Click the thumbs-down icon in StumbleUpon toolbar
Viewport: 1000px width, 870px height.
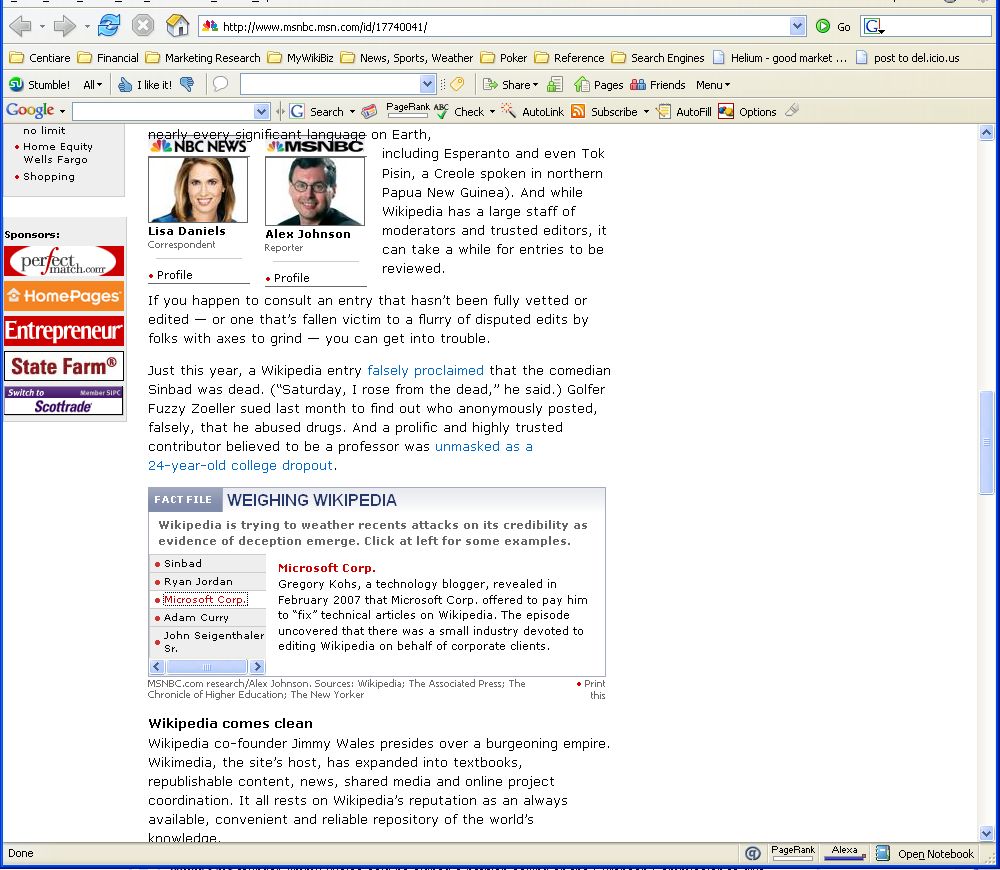coord(187,84)
